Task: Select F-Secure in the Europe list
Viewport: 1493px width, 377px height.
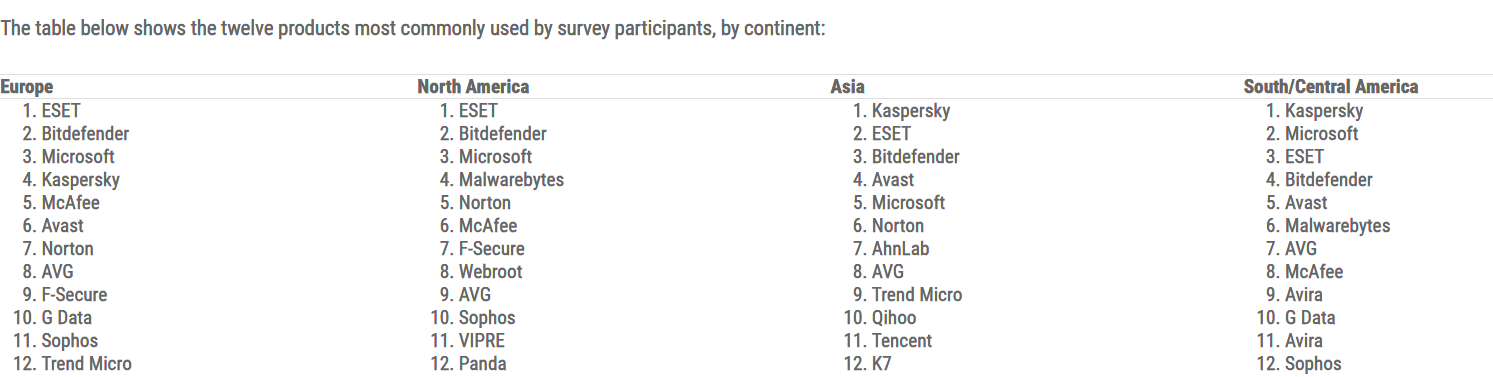Action: (74, 295)
